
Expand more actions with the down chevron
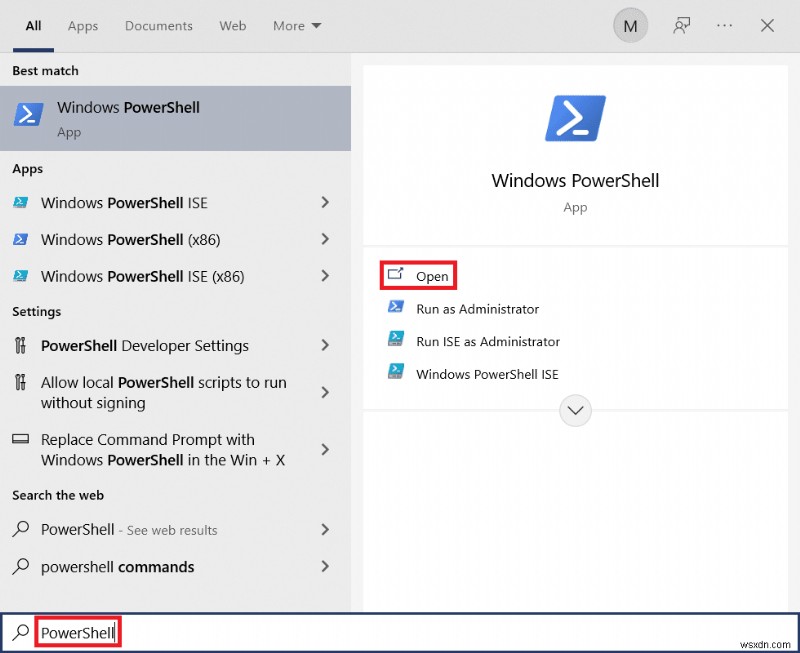click(x=575, y=410)
